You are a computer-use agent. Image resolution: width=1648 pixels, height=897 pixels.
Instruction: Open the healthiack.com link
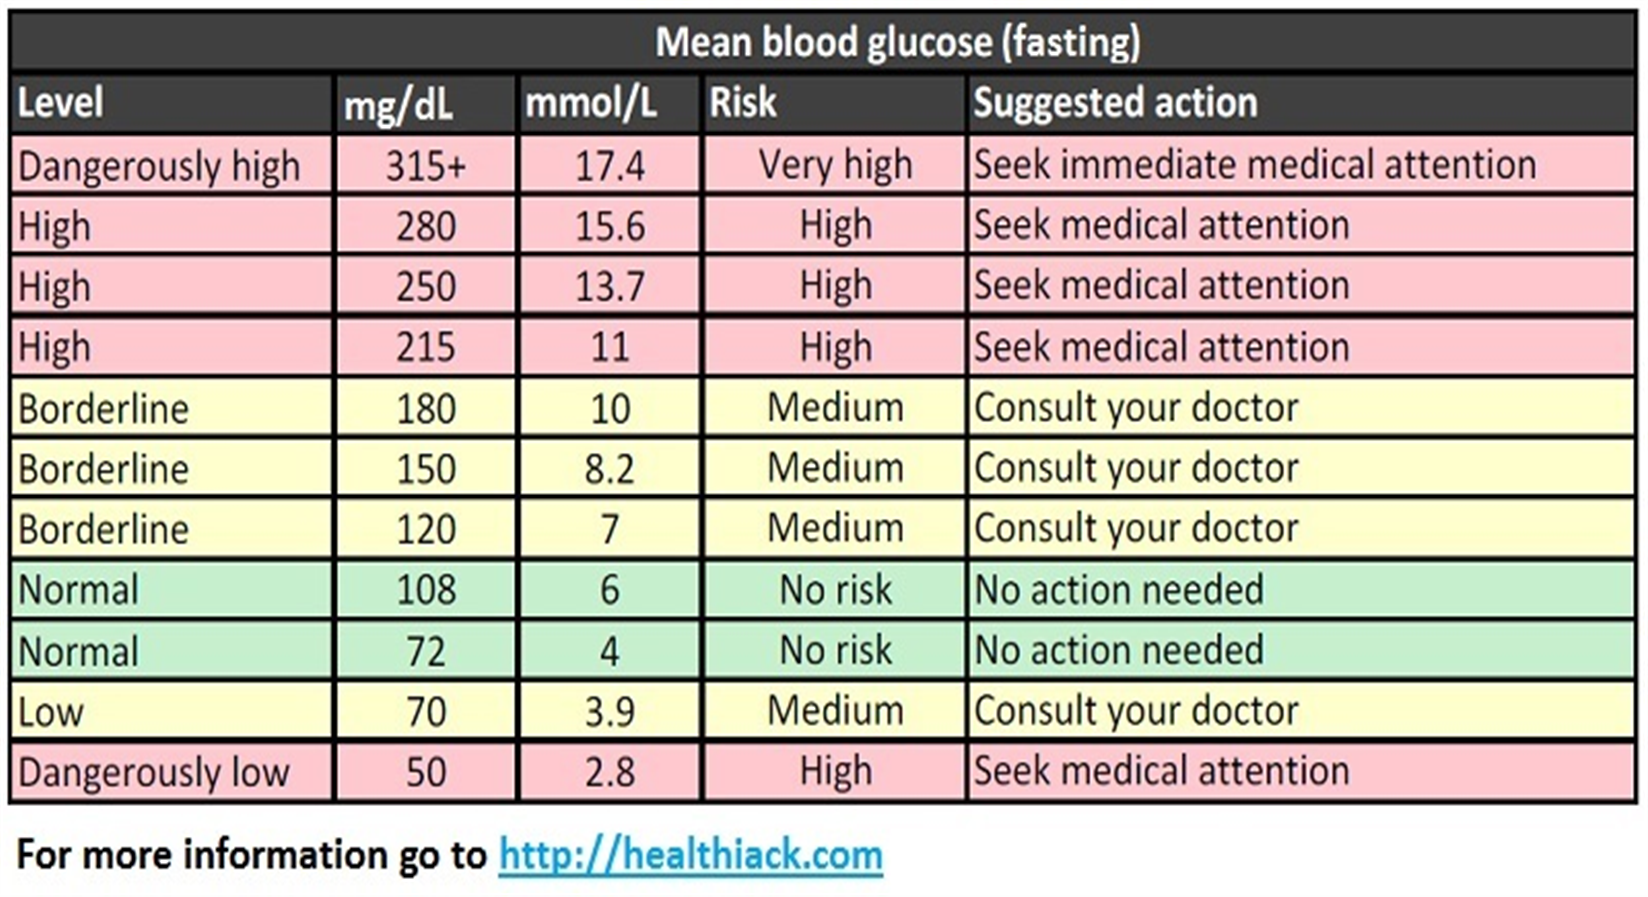(690, 856)
